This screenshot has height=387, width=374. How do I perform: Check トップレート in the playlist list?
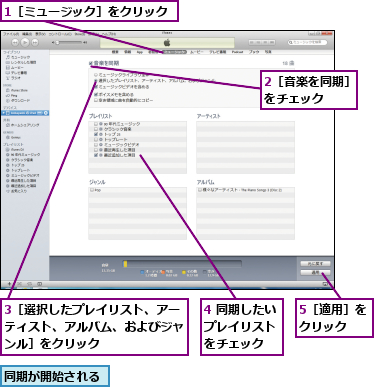click(96, 140)
